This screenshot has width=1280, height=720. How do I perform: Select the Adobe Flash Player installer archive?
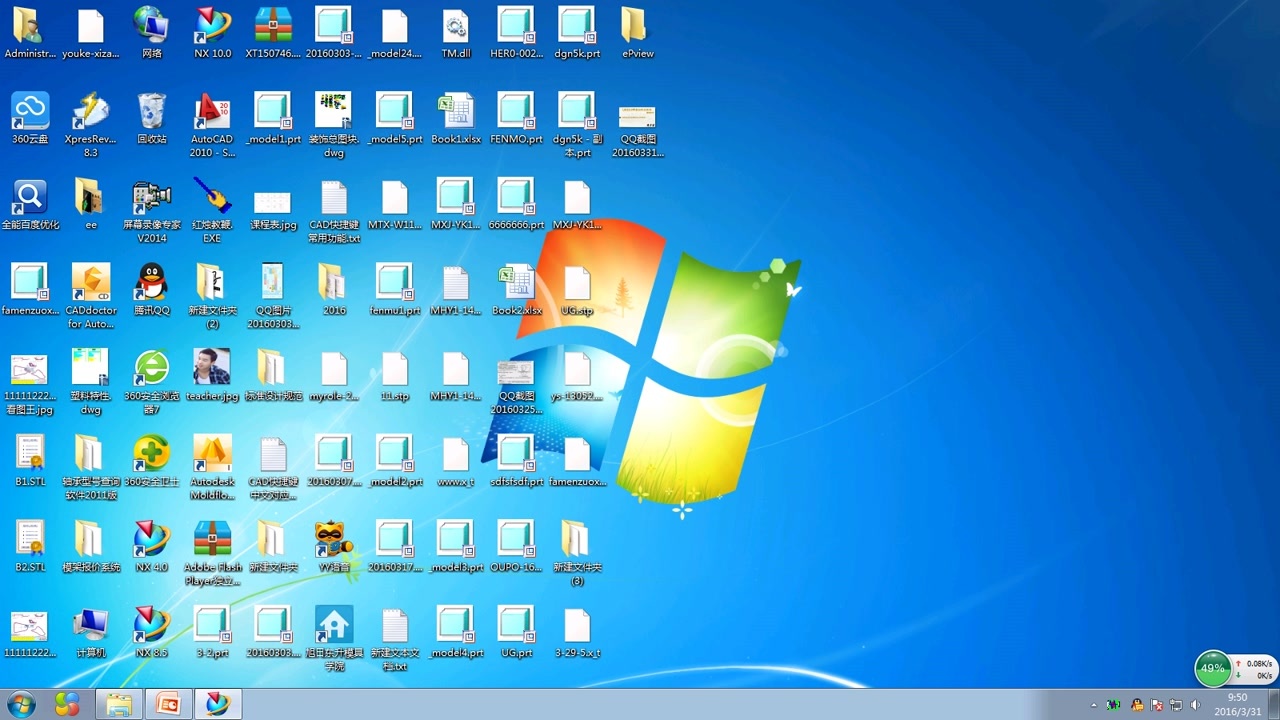pos(212,553)
